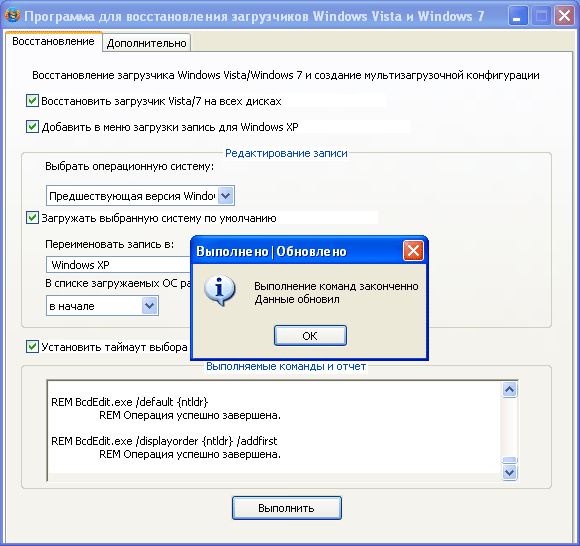Minimize the main program window

click(x=517, y=16)
